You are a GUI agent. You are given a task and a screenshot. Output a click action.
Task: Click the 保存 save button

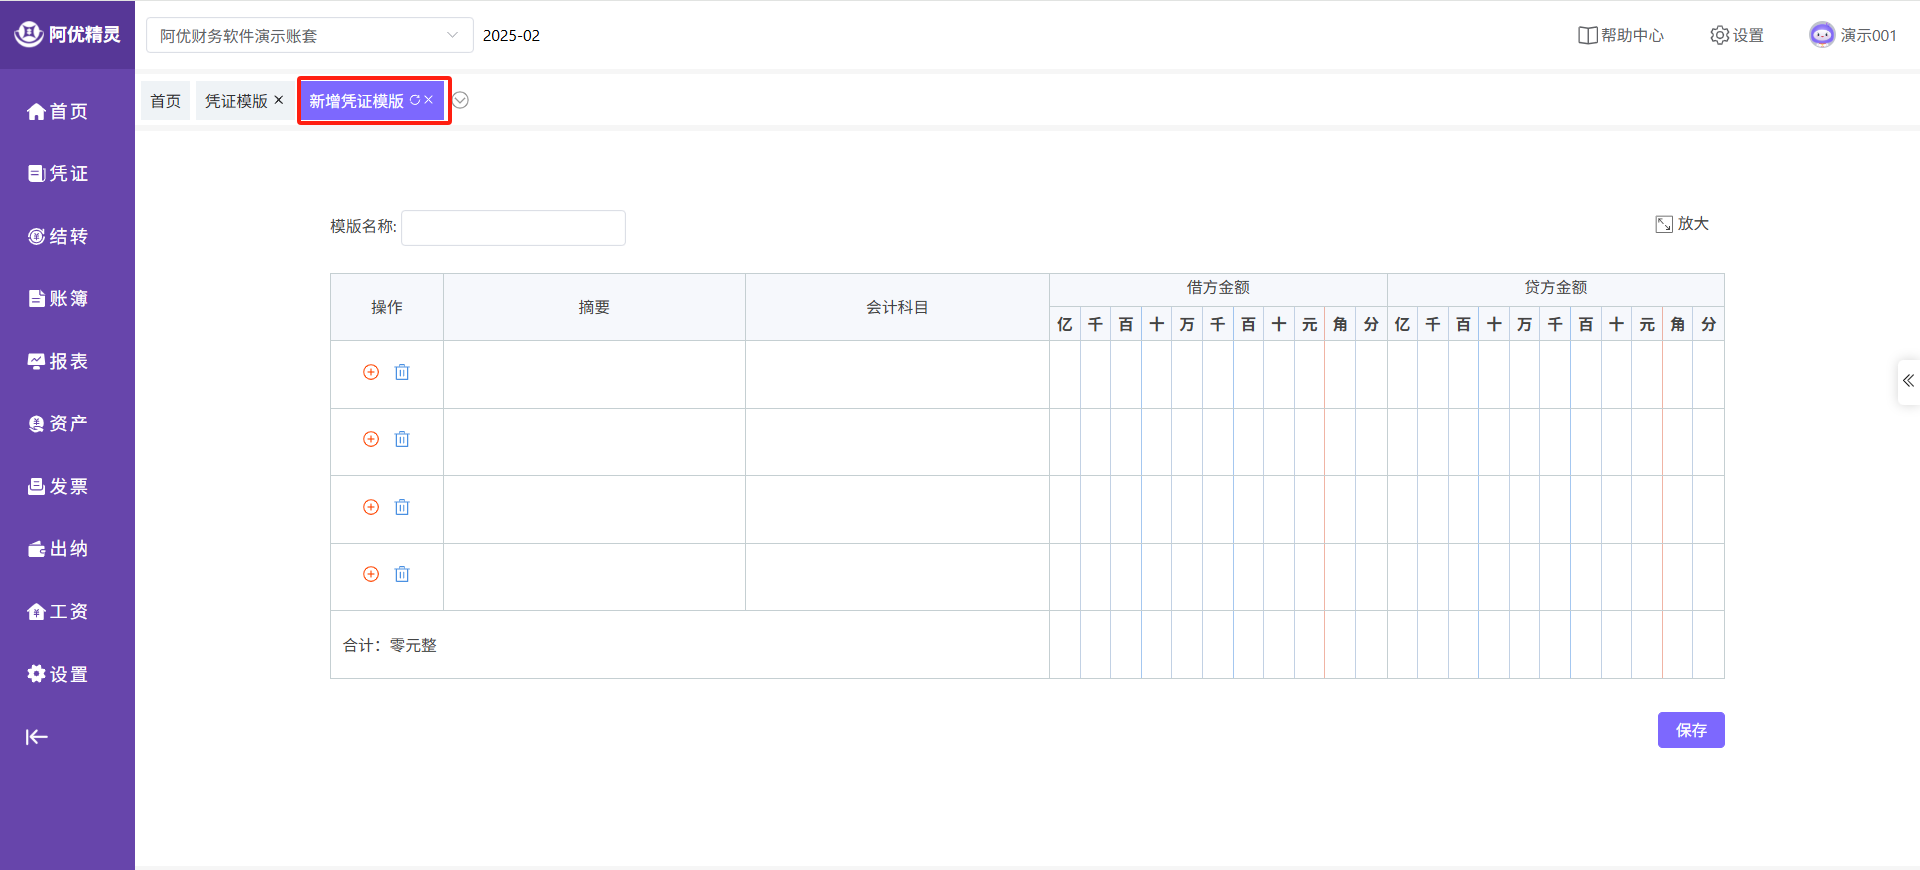pos(1690,730)
